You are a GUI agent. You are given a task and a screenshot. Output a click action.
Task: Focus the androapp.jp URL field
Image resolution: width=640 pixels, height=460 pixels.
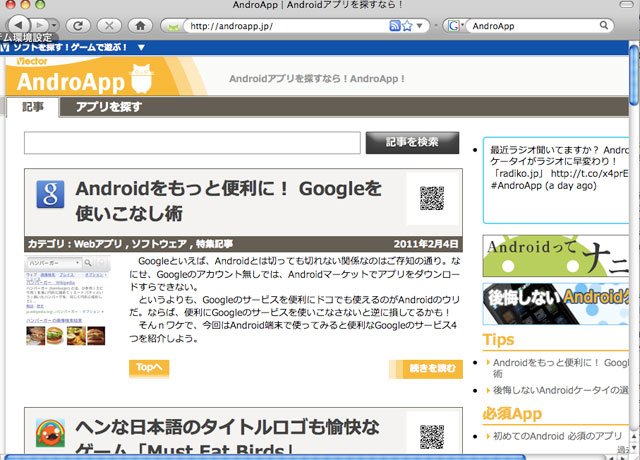point(286,26)
